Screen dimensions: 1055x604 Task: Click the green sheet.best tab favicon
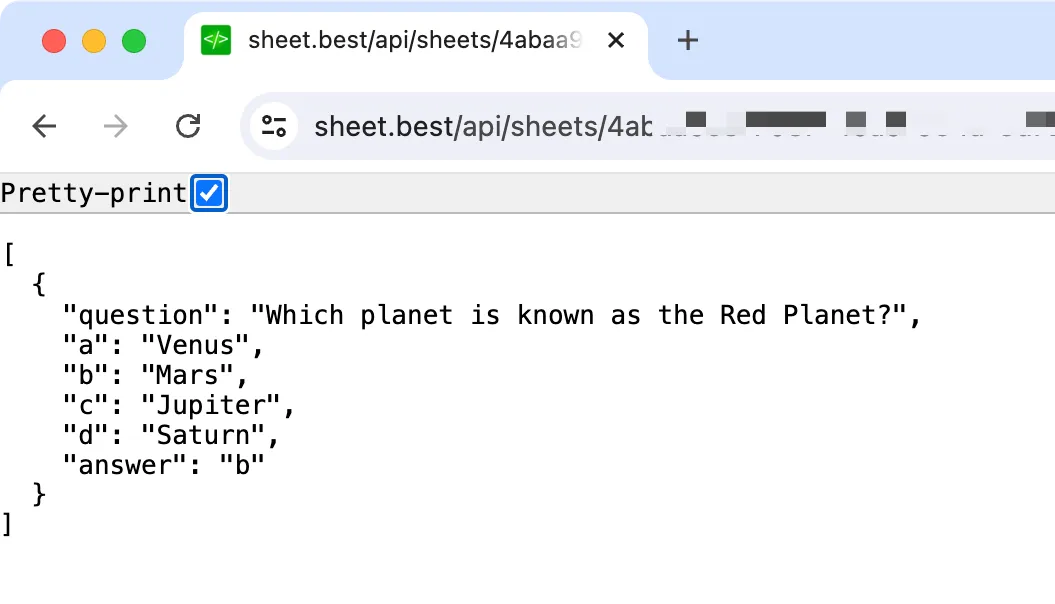click(216, 41)
